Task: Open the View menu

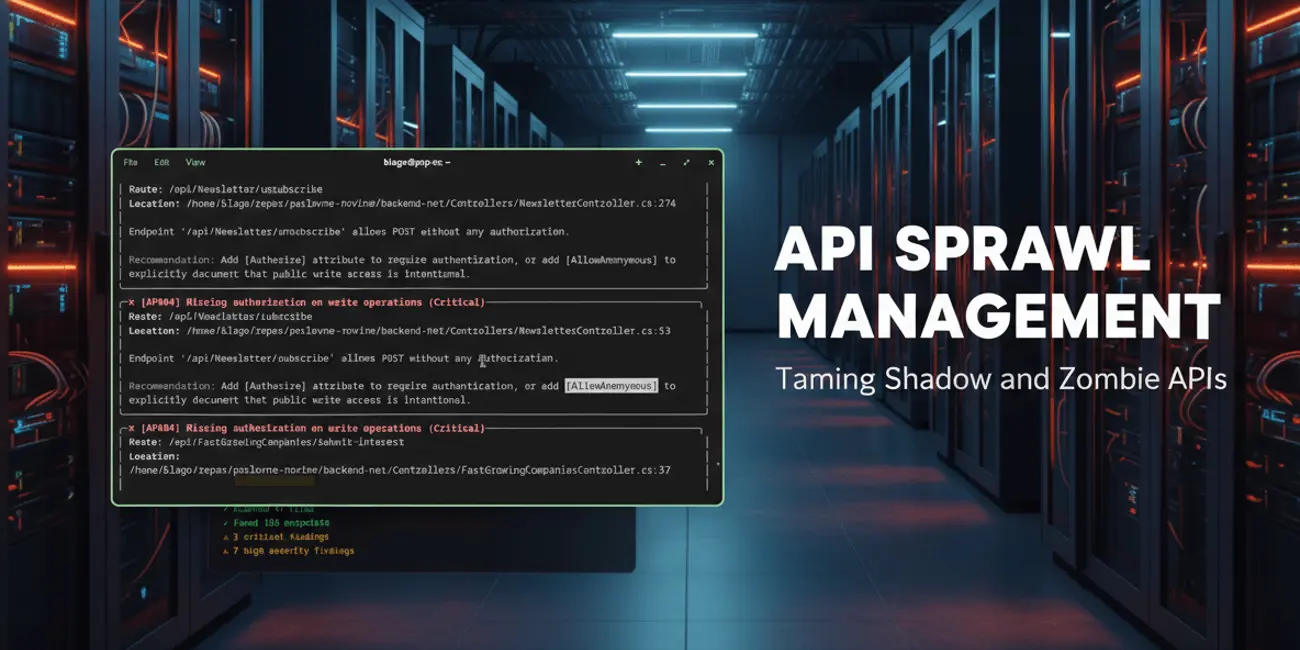Action: [x=196, y=162]
